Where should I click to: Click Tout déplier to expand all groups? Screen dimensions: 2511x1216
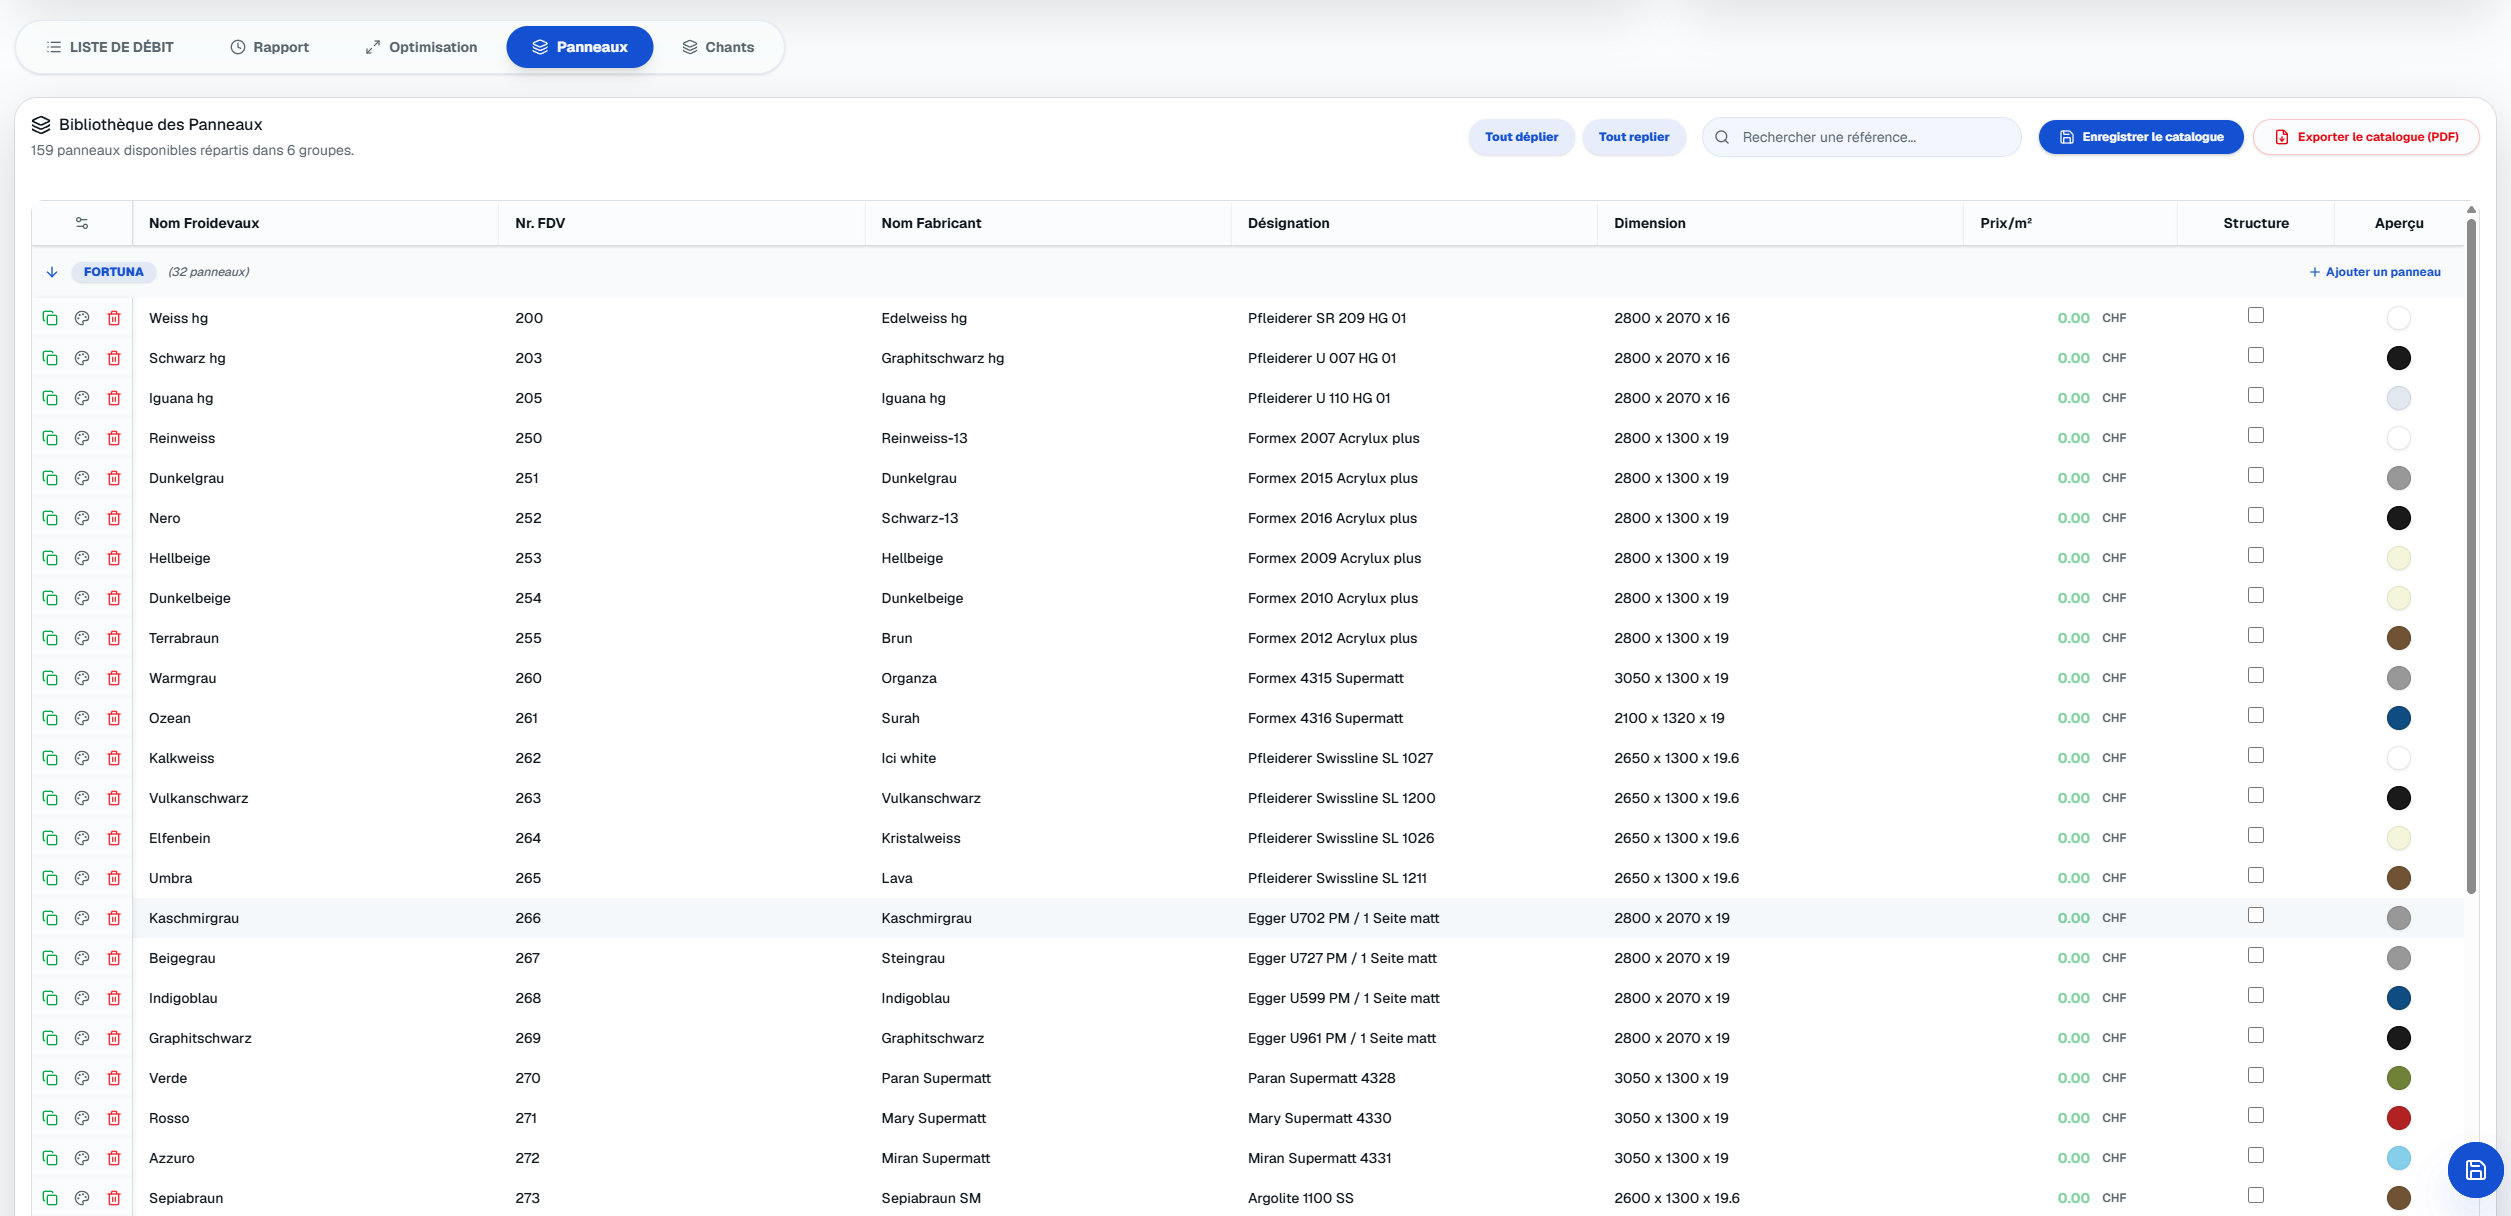coord(1521,137)
